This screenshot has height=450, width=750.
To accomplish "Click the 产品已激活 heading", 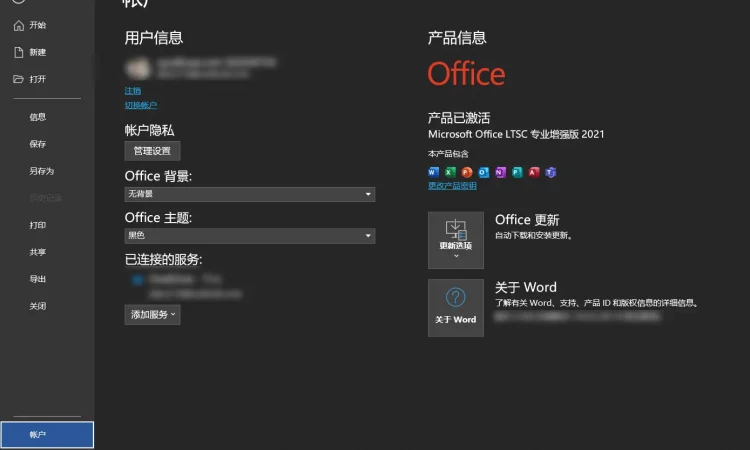I will [459, 118].
